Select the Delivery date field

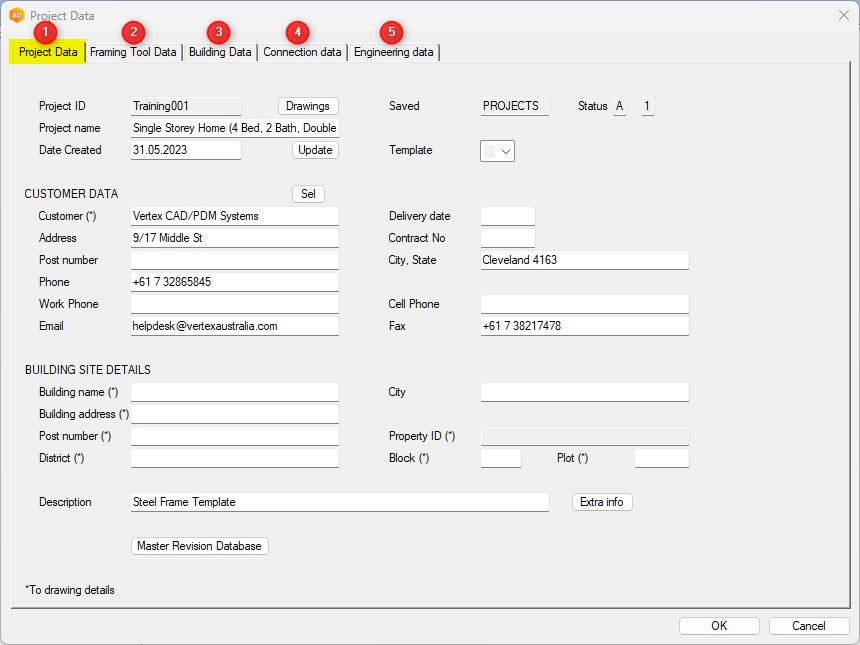point(507,216)
